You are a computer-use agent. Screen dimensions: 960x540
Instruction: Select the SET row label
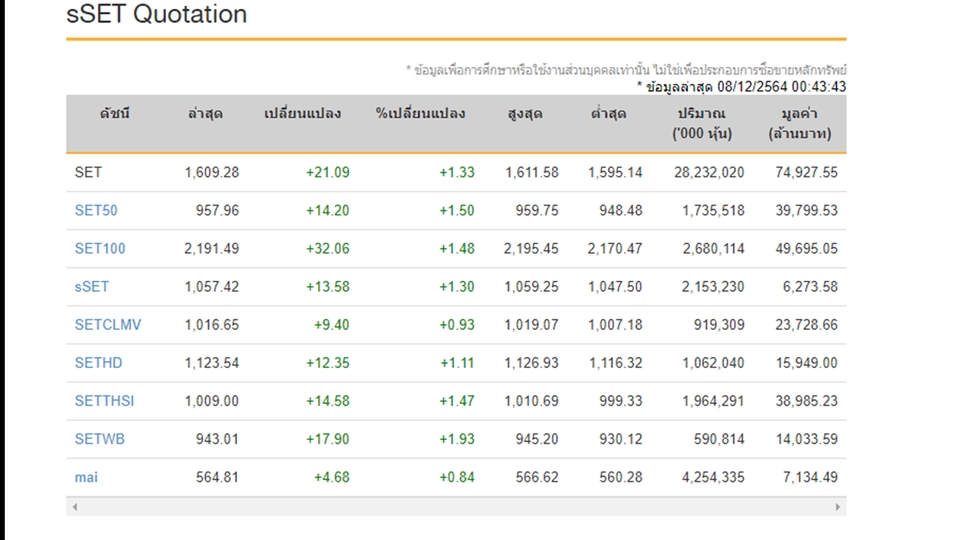click(x=88, y=173)
